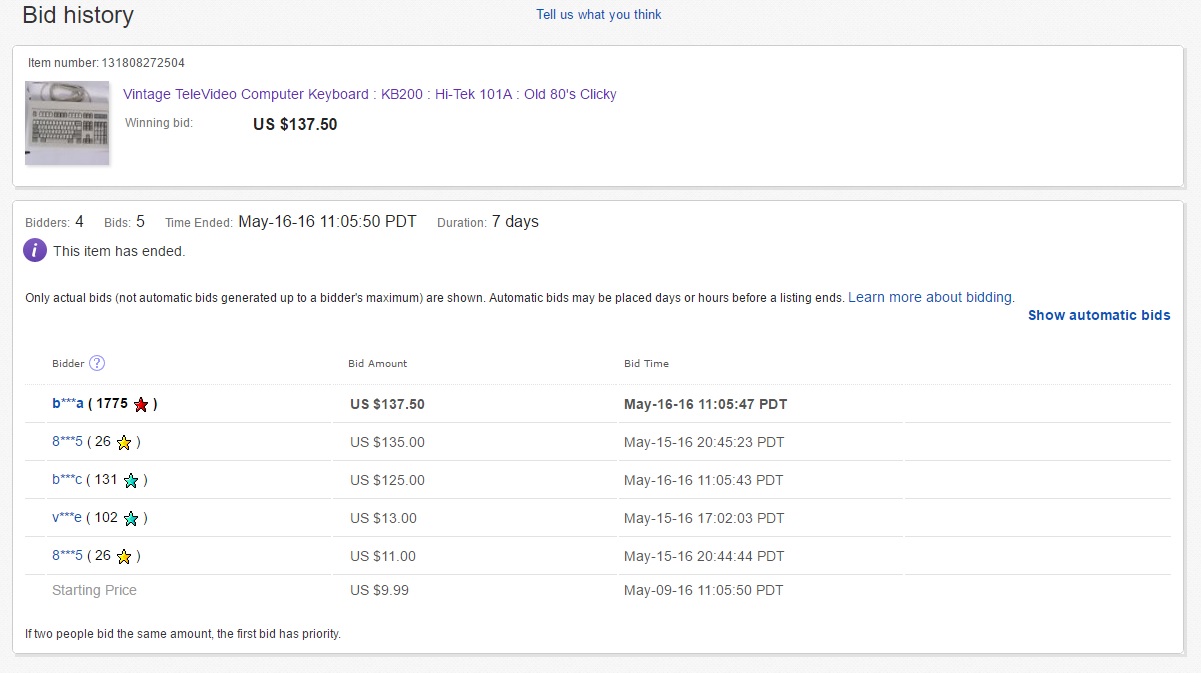
Task: Click the purple info icon beside 'This item has ended'
Action: click(x=35, y=251)
